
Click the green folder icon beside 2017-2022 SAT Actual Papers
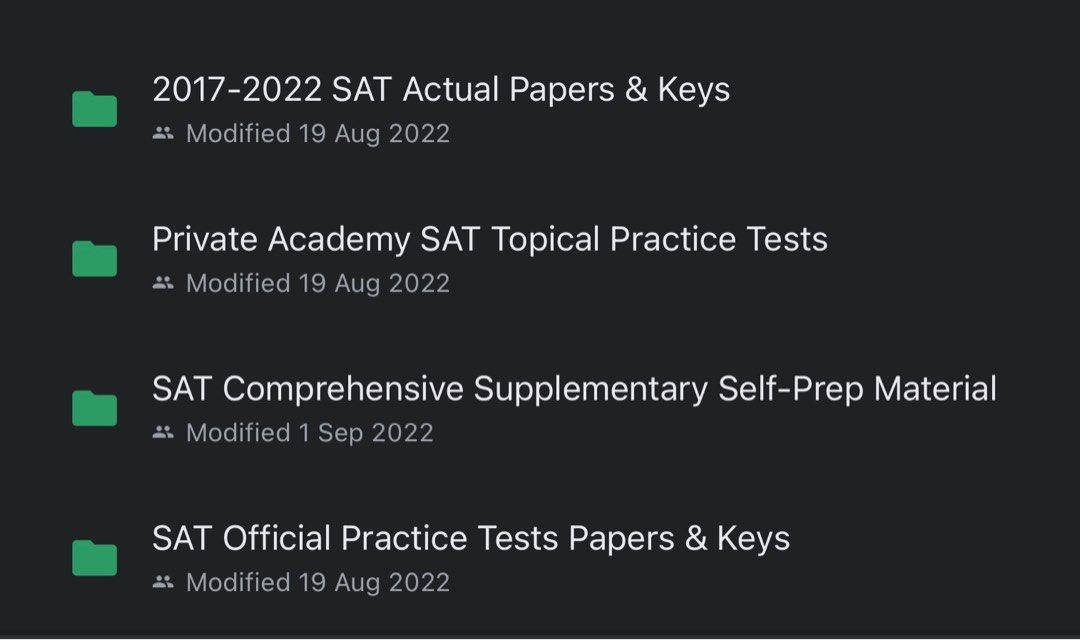coord(93,108)
